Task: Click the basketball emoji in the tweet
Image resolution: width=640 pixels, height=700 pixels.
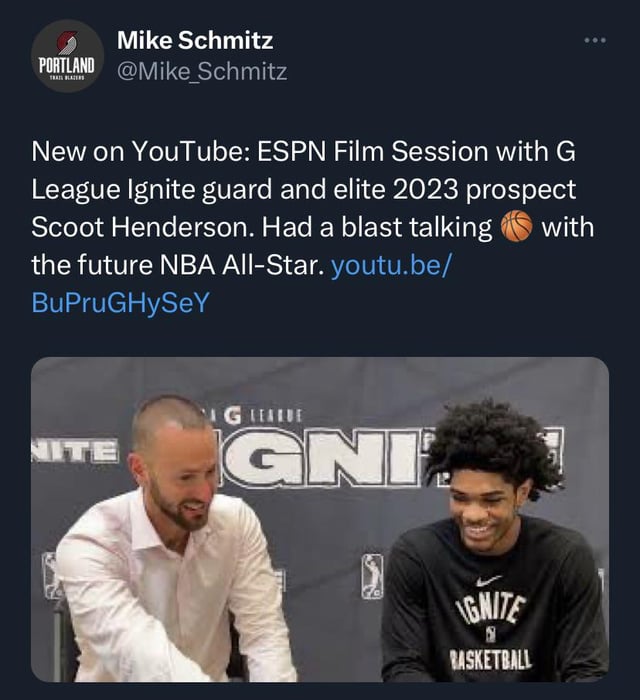Action: tap(516, 228)
